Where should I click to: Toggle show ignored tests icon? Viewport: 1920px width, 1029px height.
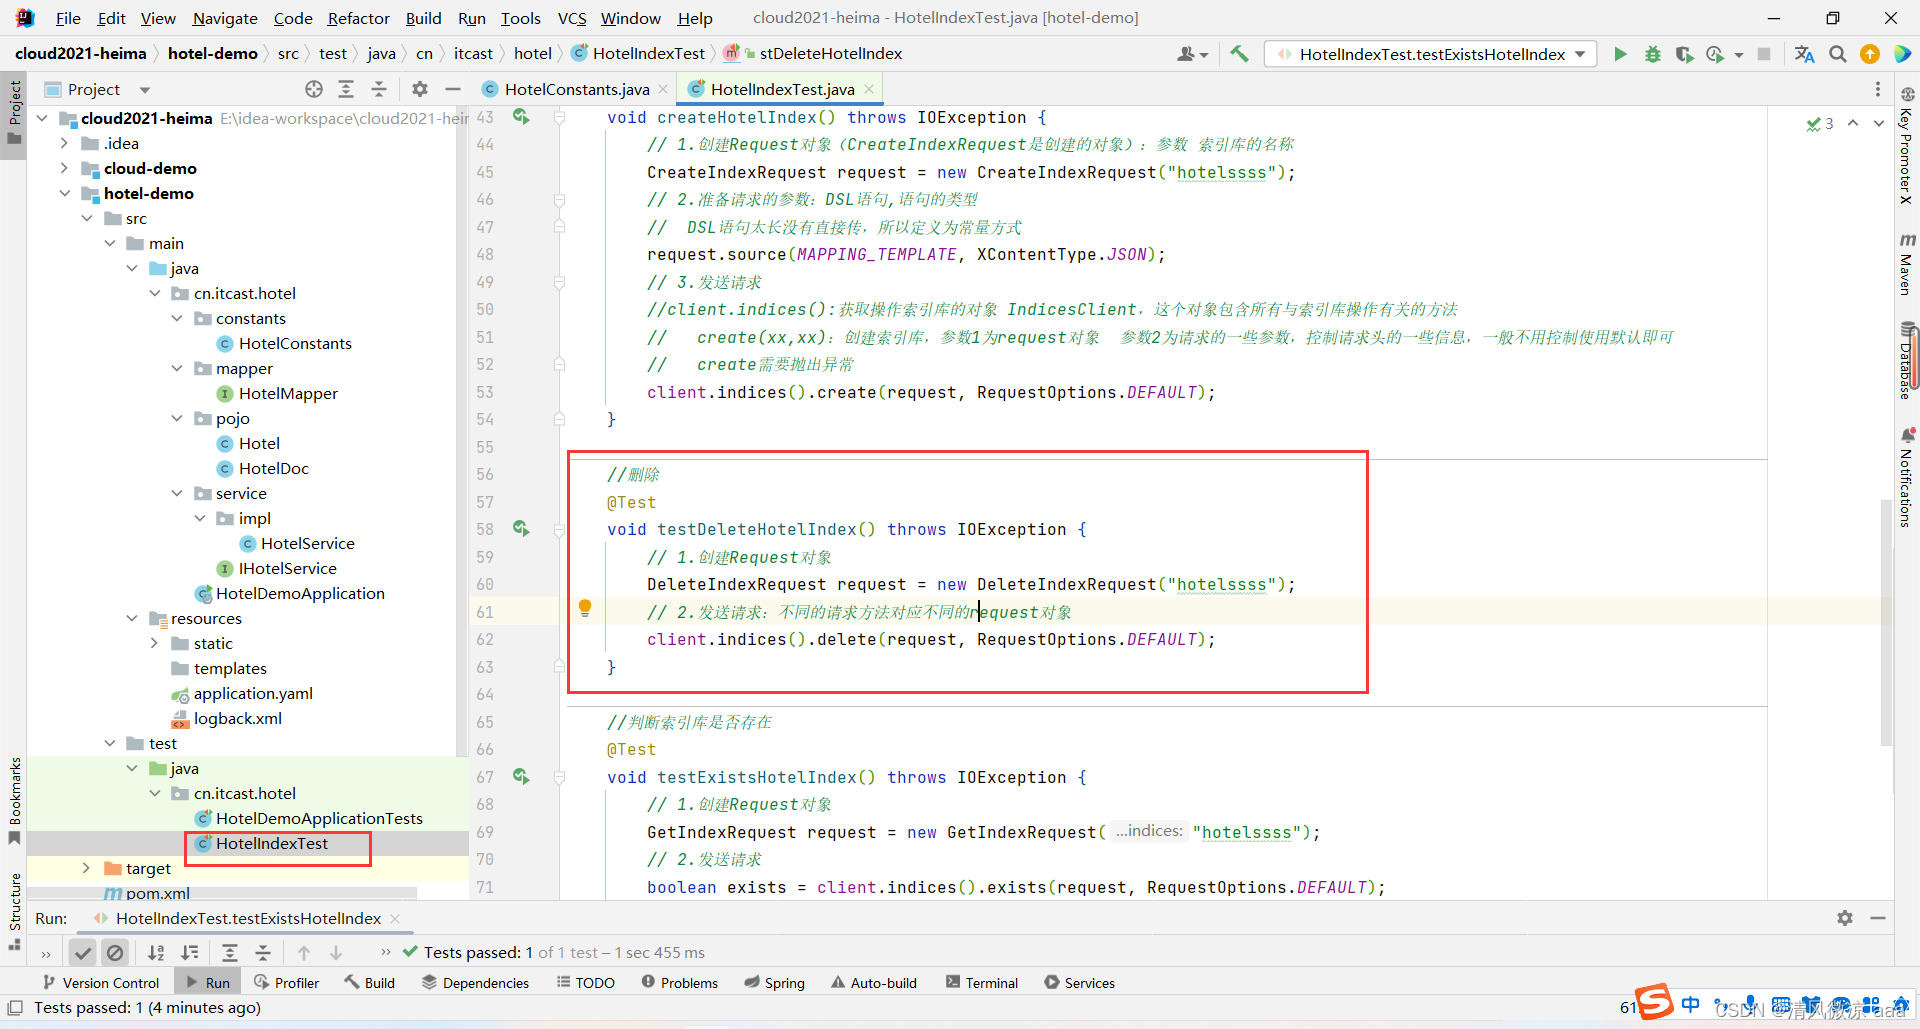115,952
